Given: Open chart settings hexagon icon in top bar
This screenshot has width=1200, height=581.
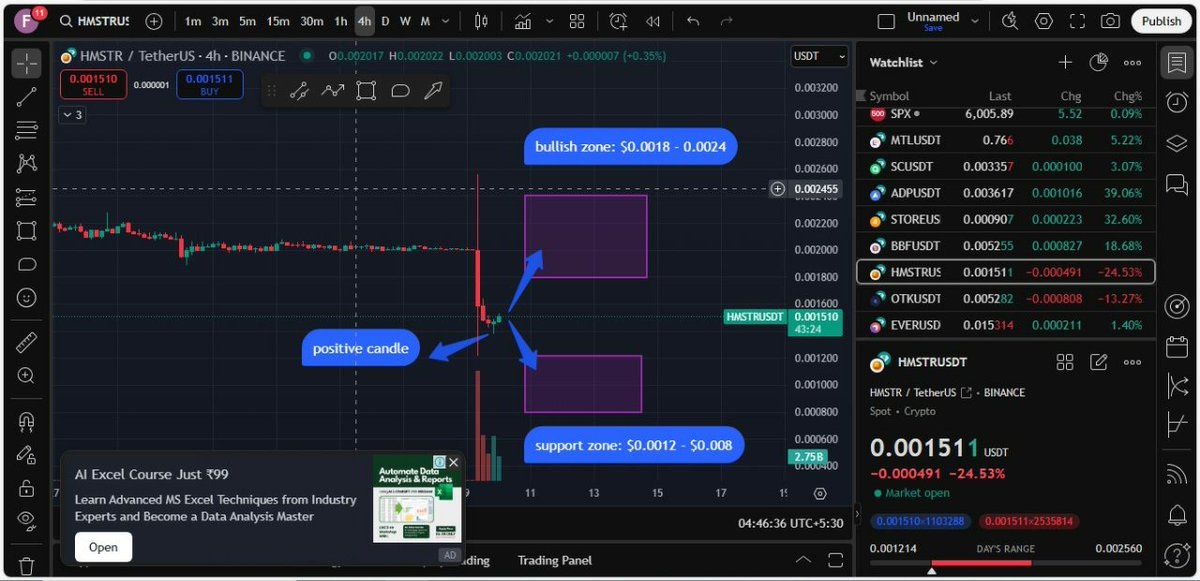Looking at the screenshot, I should pyautogui.click(x=1044, y=21).
